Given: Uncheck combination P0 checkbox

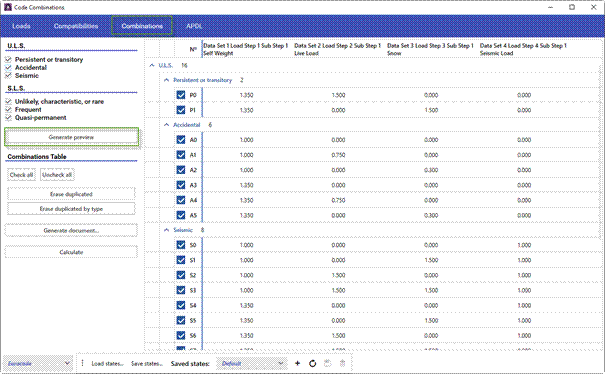Looking at the screenshot, I should pos(181,95).
